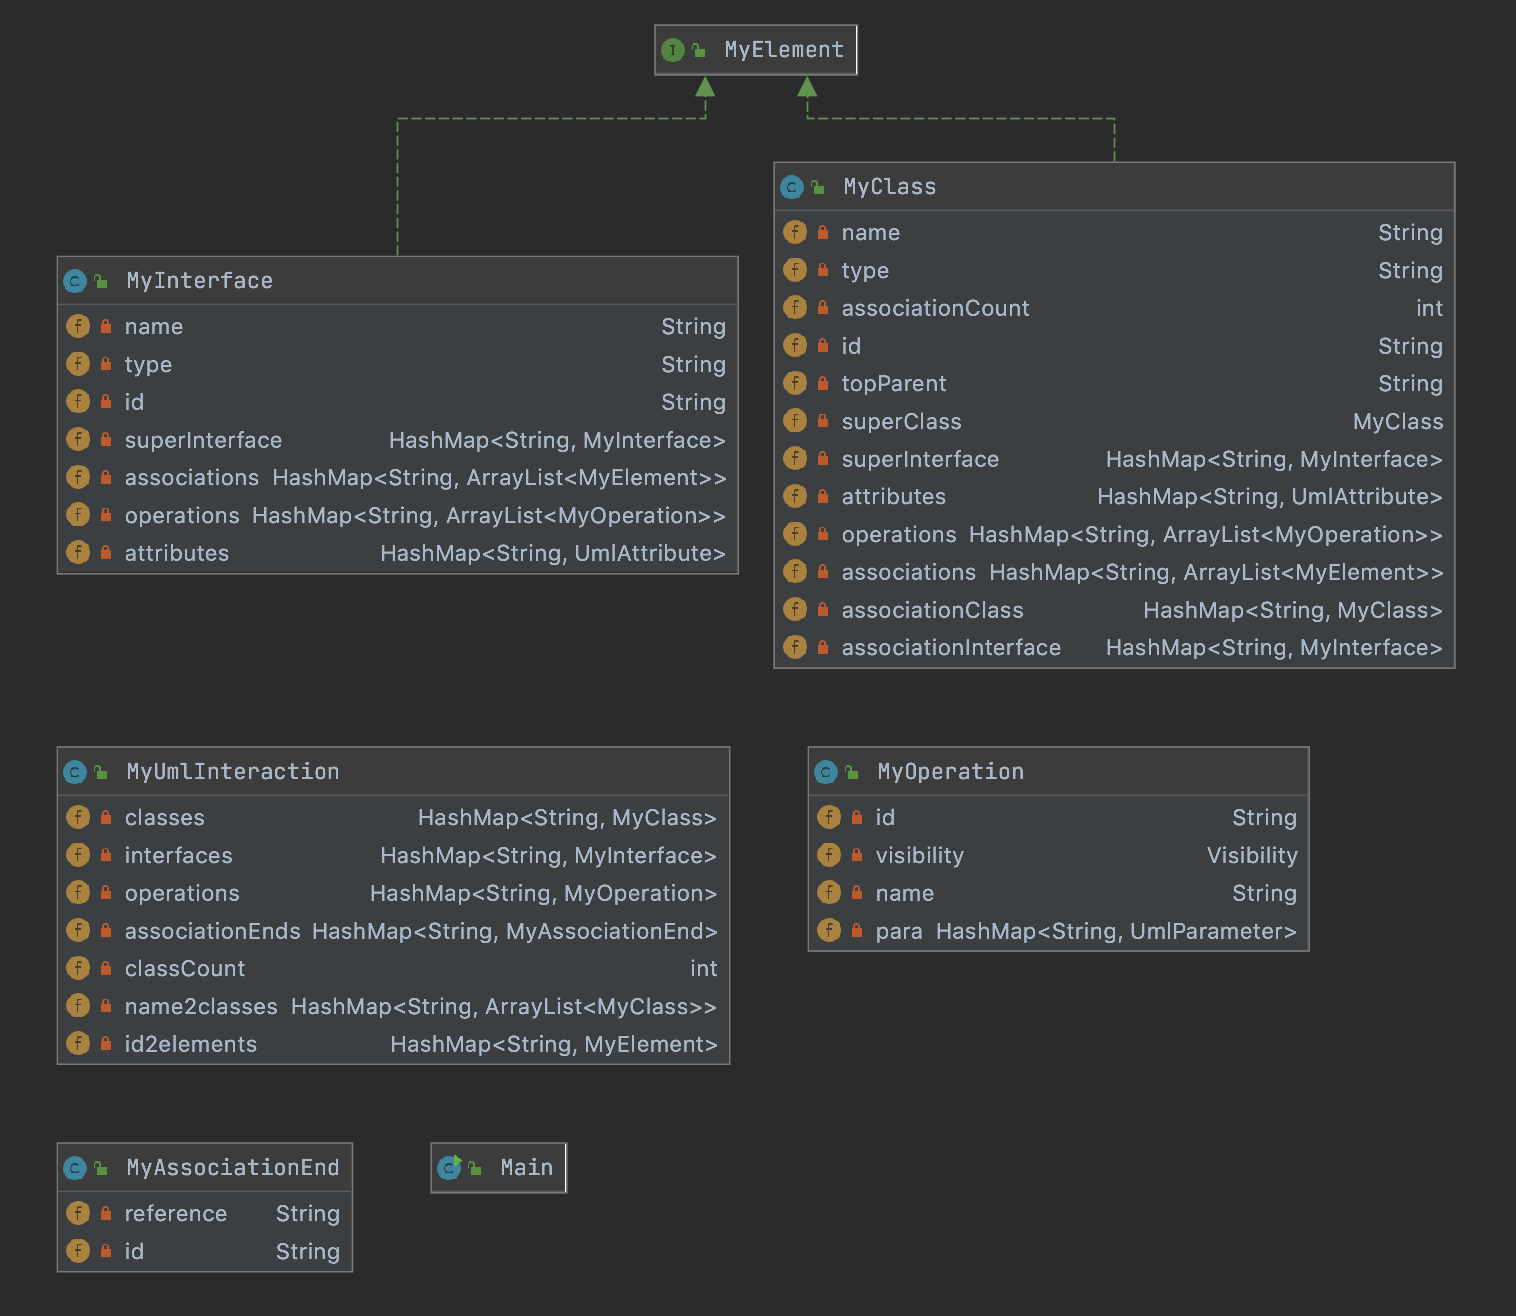
Task: Click the public visibility icon beside MyElement
Action: point(699,50)
